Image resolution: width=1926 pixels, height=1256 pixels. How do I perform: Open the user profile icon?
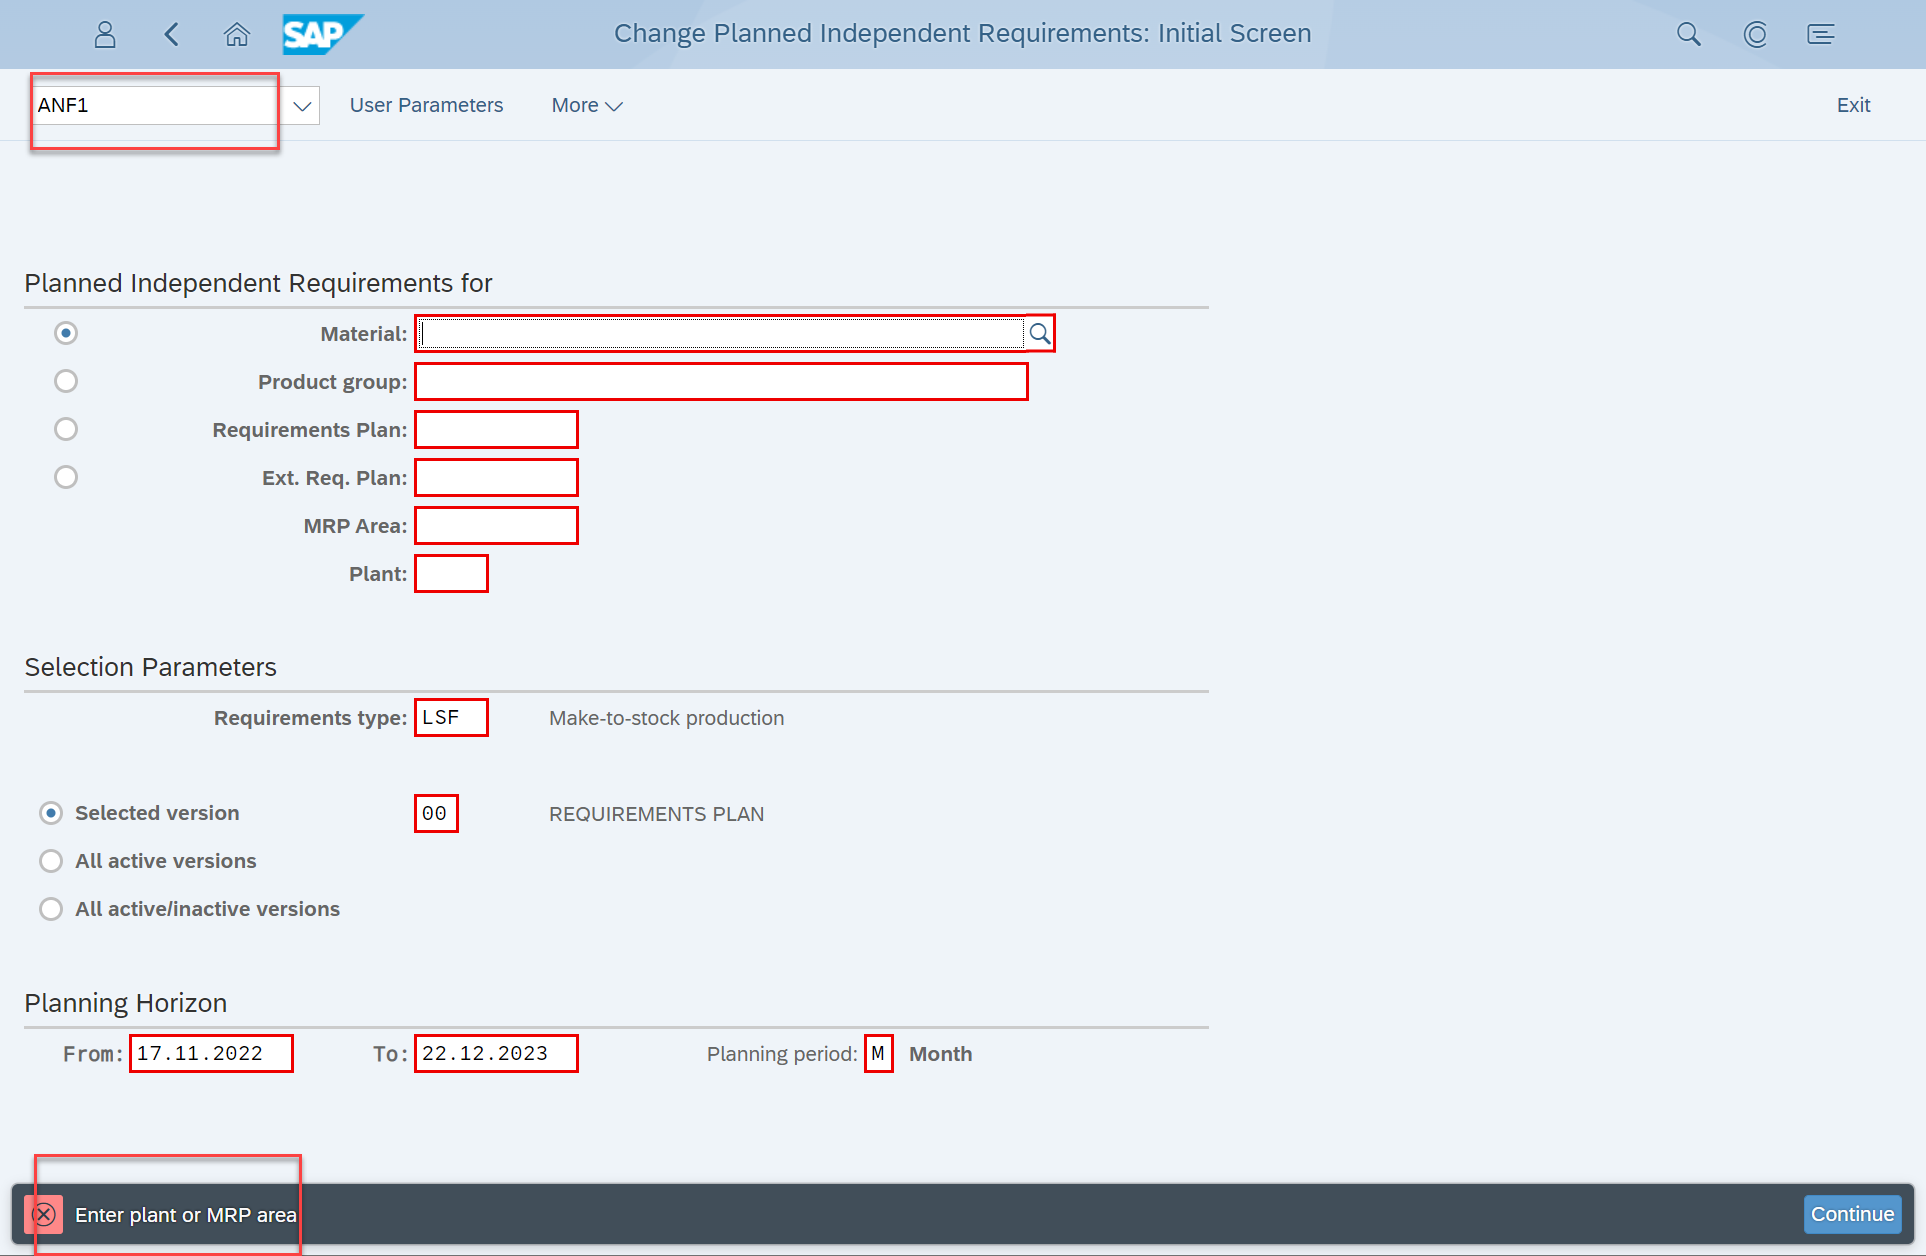coord(105,35)
